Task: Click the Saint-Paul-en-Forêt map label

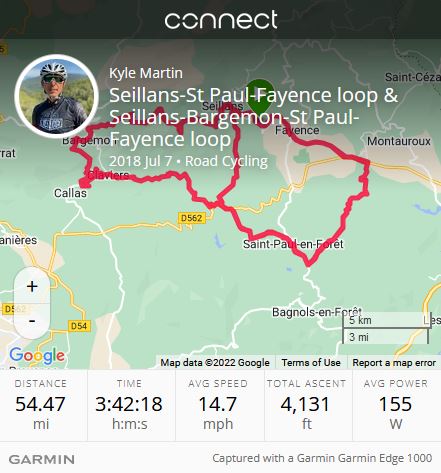Action: pyautogui.click(x=293, y=244)
